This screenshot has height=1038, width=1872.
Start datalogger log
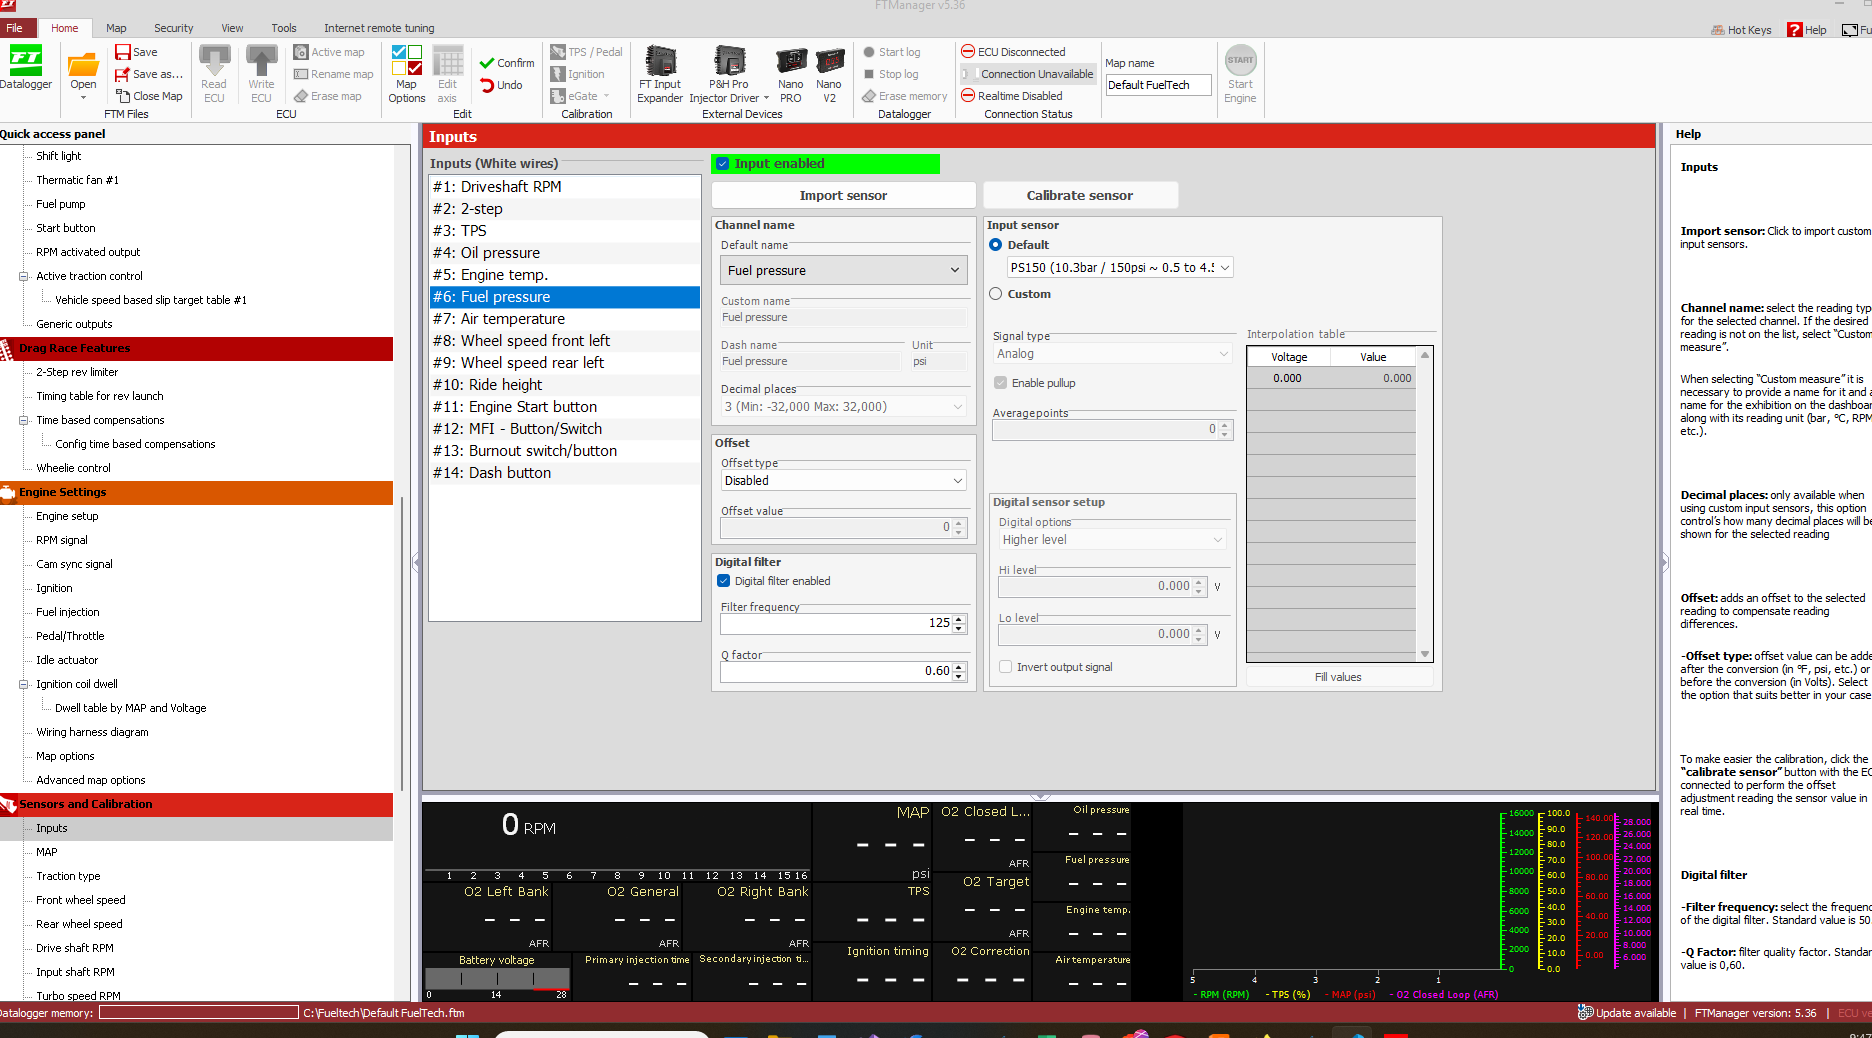click(892, 52)
